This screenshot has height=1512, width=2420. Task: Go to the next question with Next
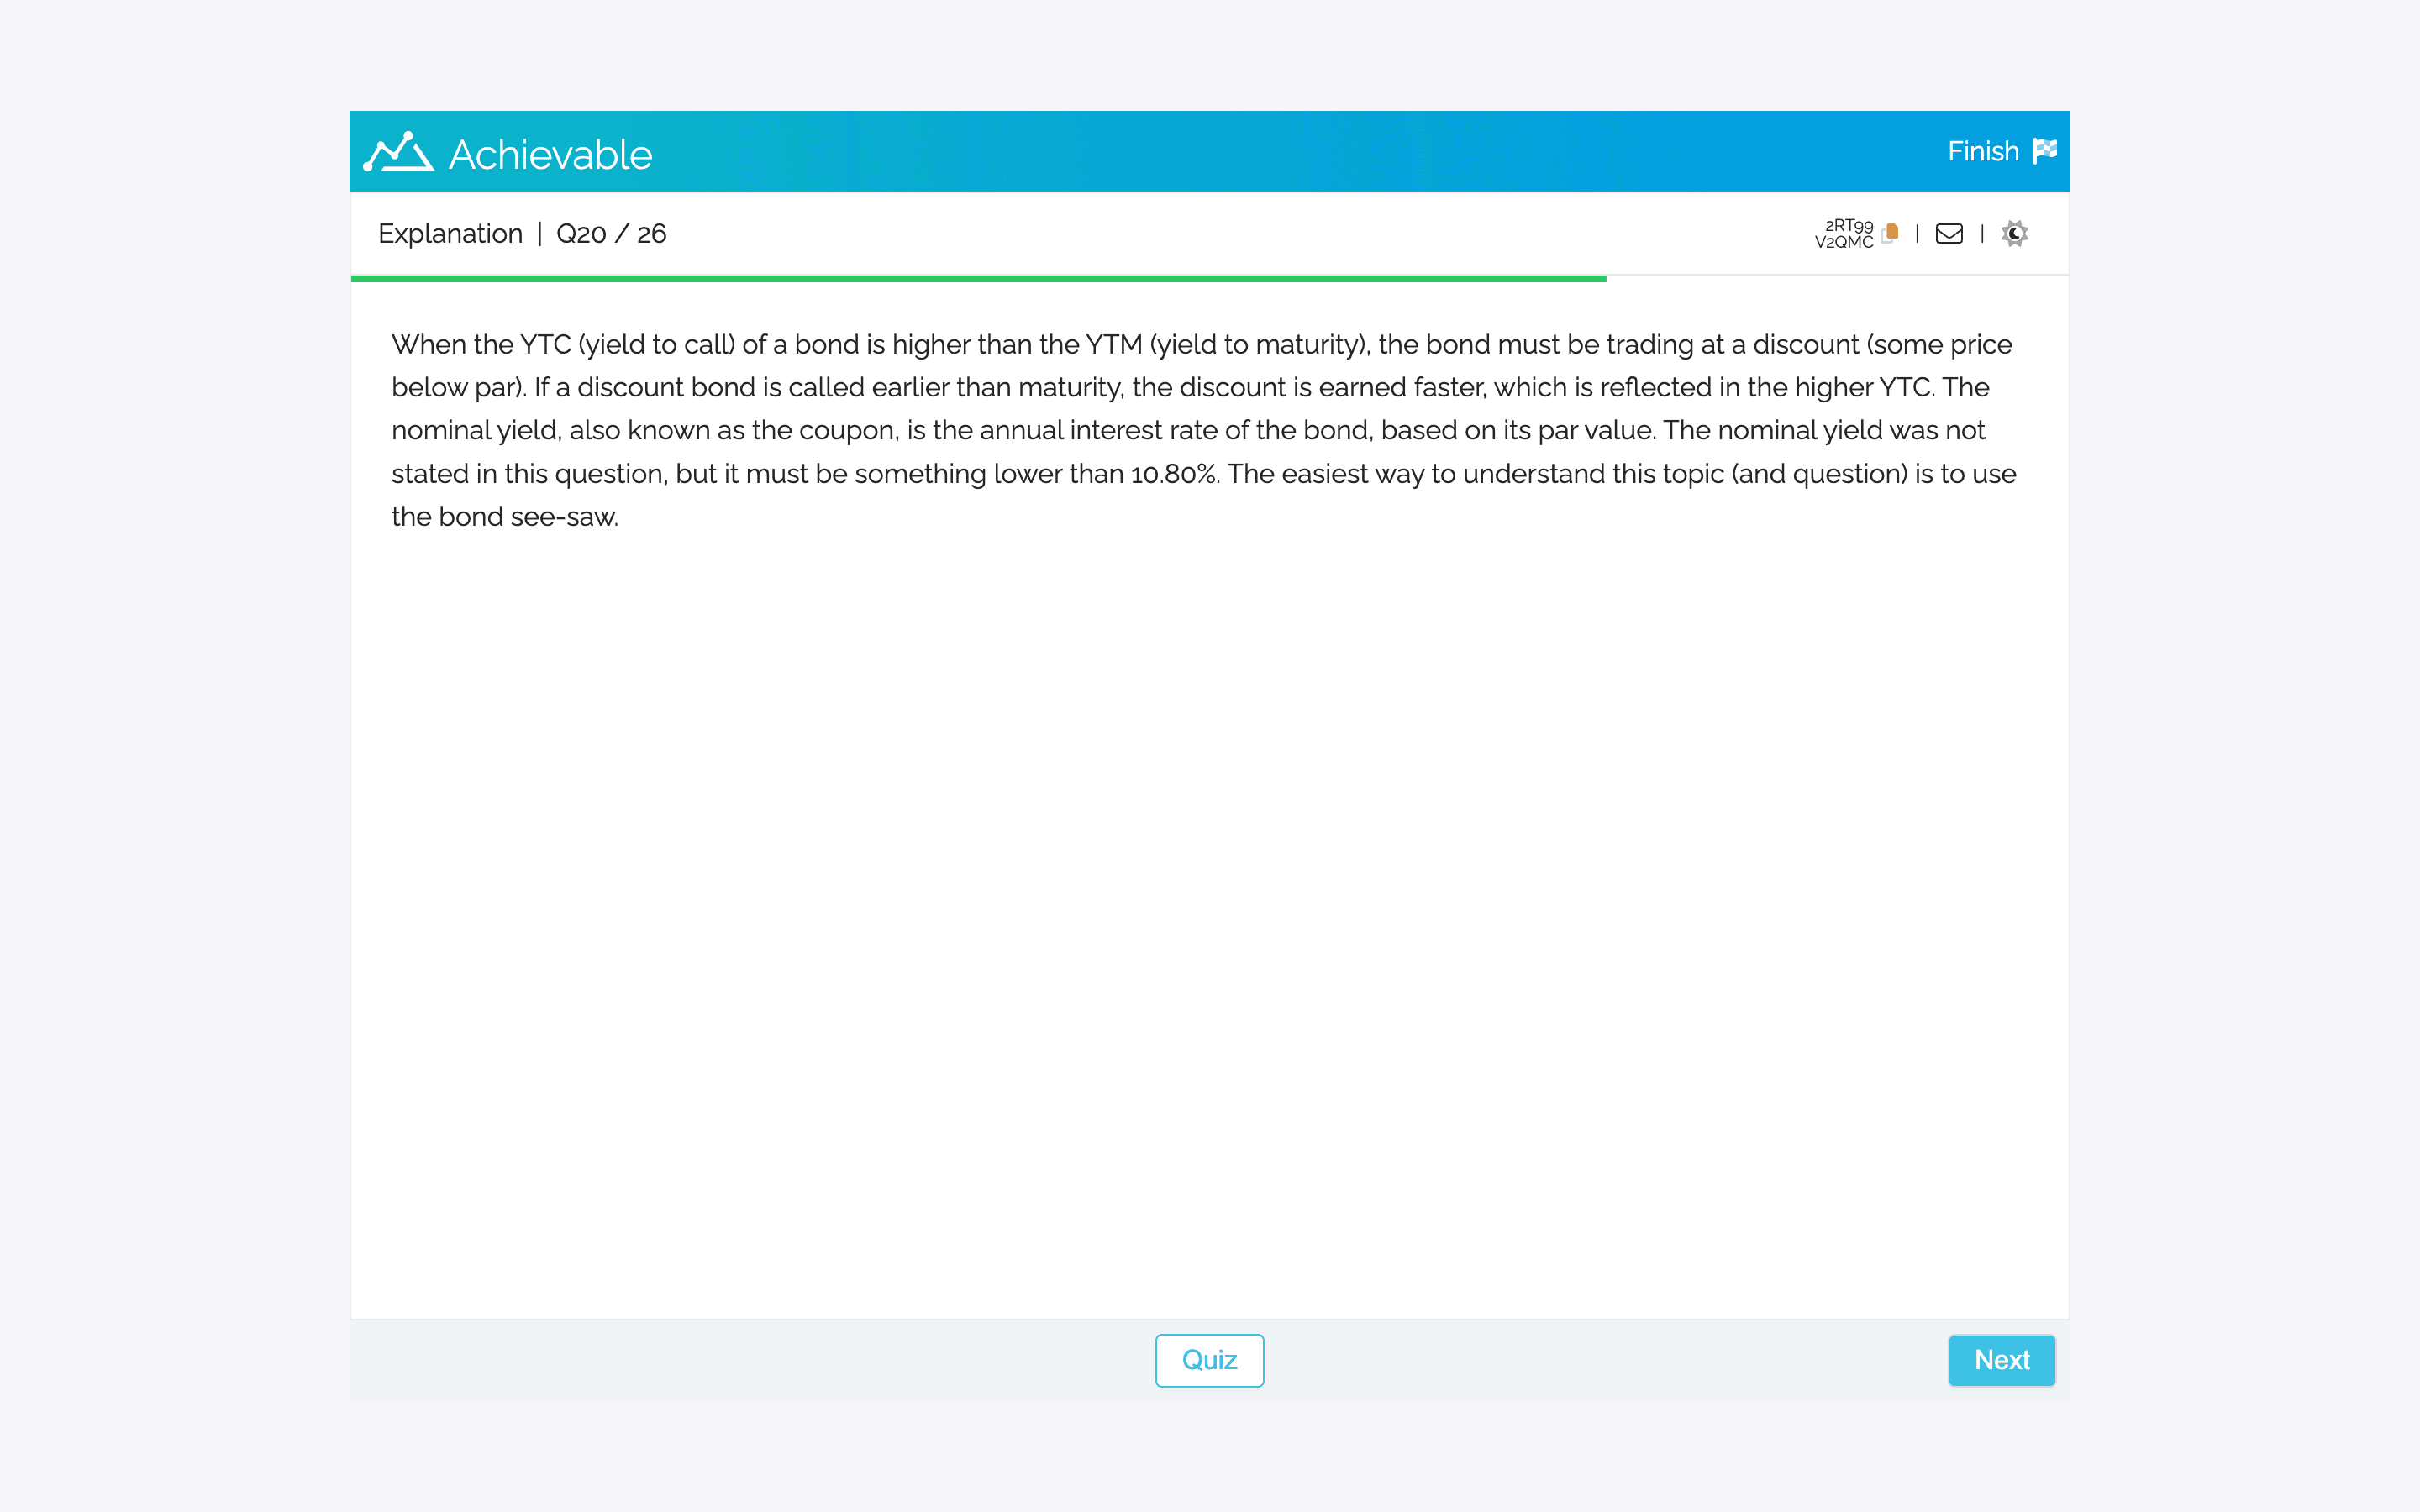point(2001,1360)
